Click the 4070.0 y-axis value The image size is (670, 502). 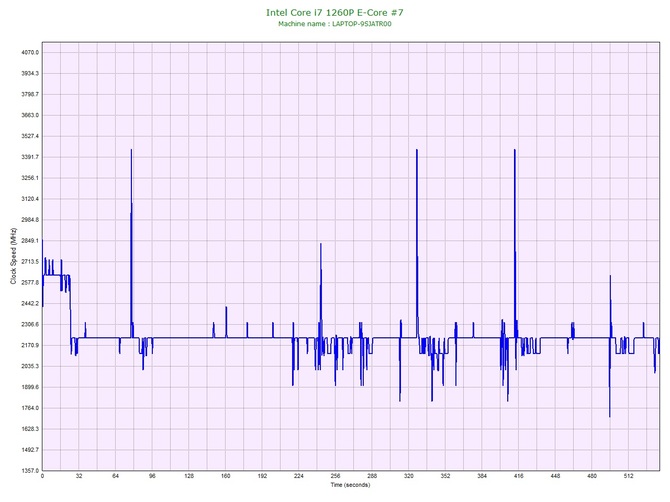pos(30,53)
